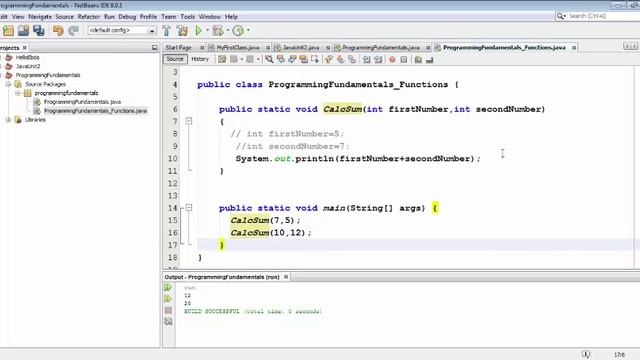Click the Re-run green arrow in Output

pos(168,288)
